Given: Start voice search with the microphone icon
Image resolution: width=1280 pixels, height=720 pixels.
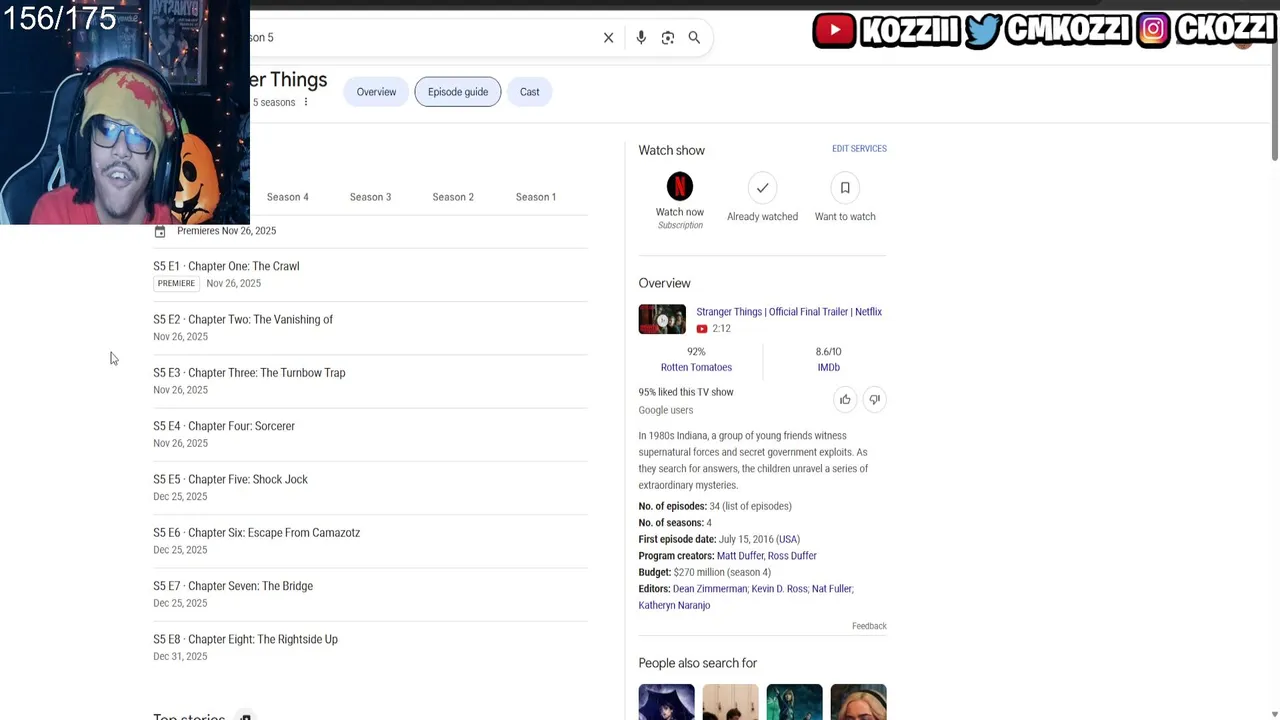Looking at the screenshot, I should pos(641,38).
